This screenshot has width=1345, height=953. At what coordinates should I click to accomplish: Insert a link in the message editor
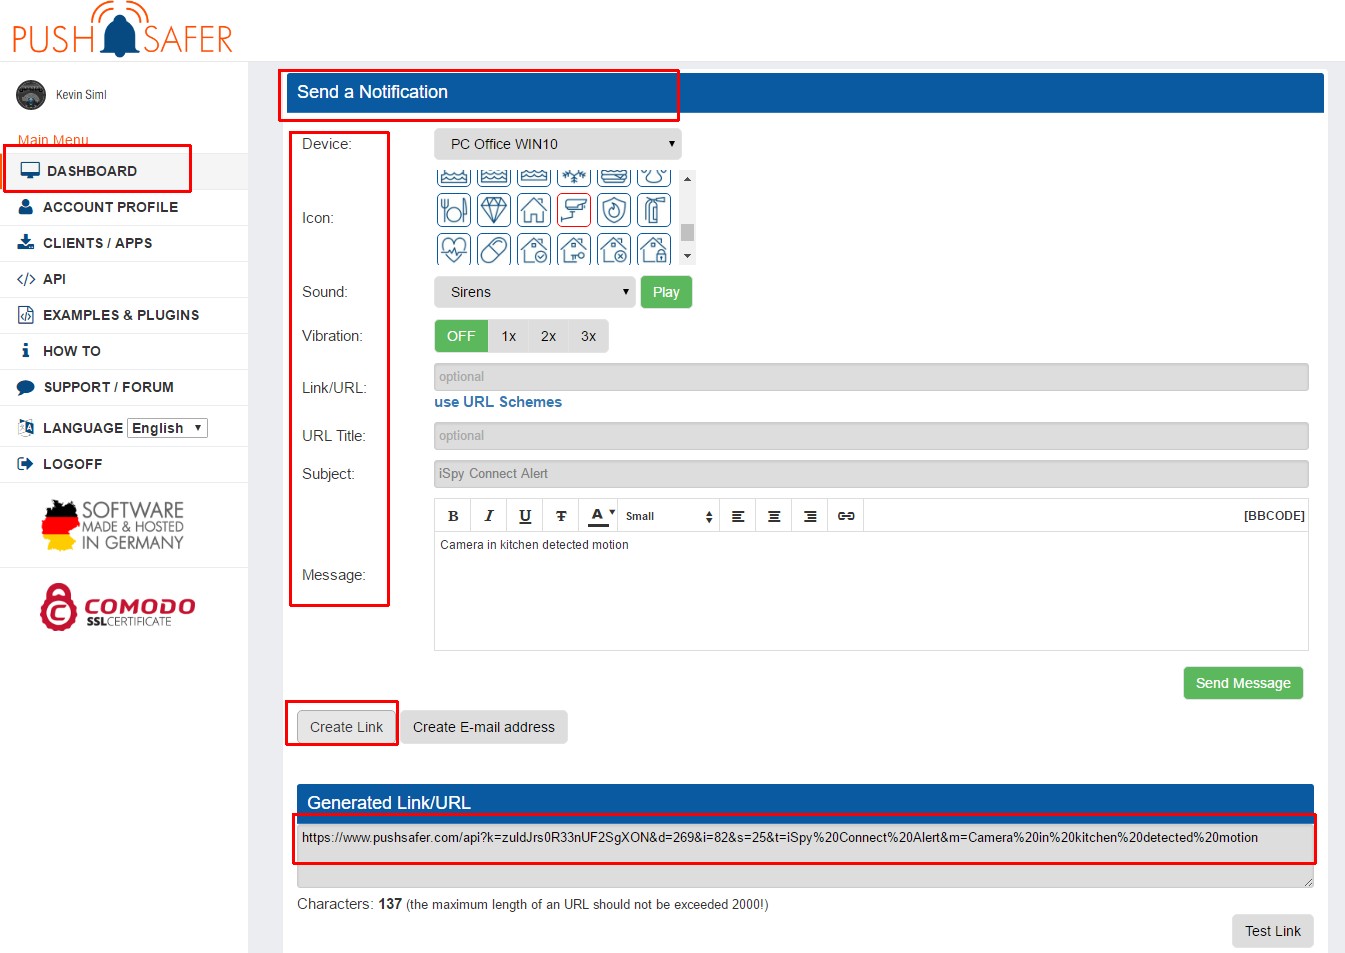coord(846,516)
